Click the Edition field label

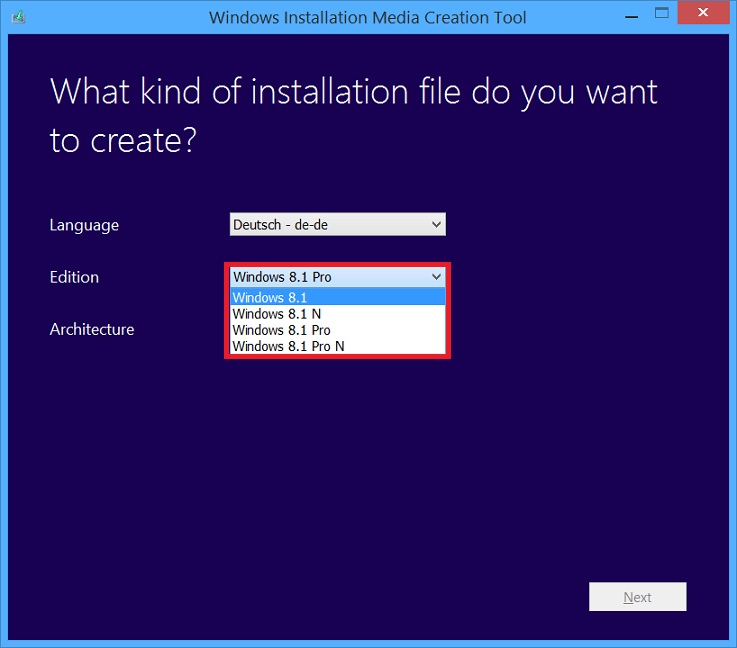(x=74, y=277)
